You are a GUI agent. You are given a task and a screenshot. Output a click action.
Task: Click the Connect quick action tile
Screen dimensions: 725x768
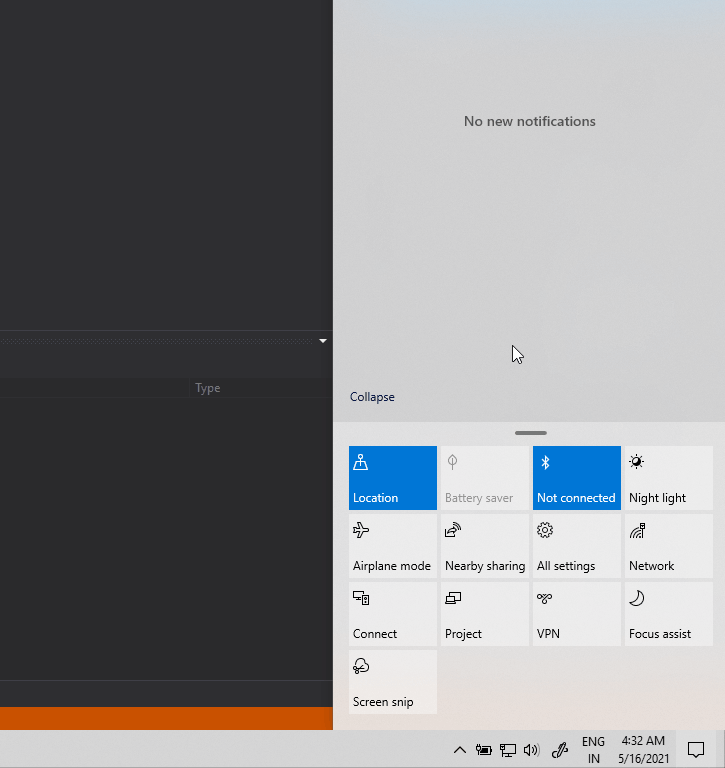(392, 614)
